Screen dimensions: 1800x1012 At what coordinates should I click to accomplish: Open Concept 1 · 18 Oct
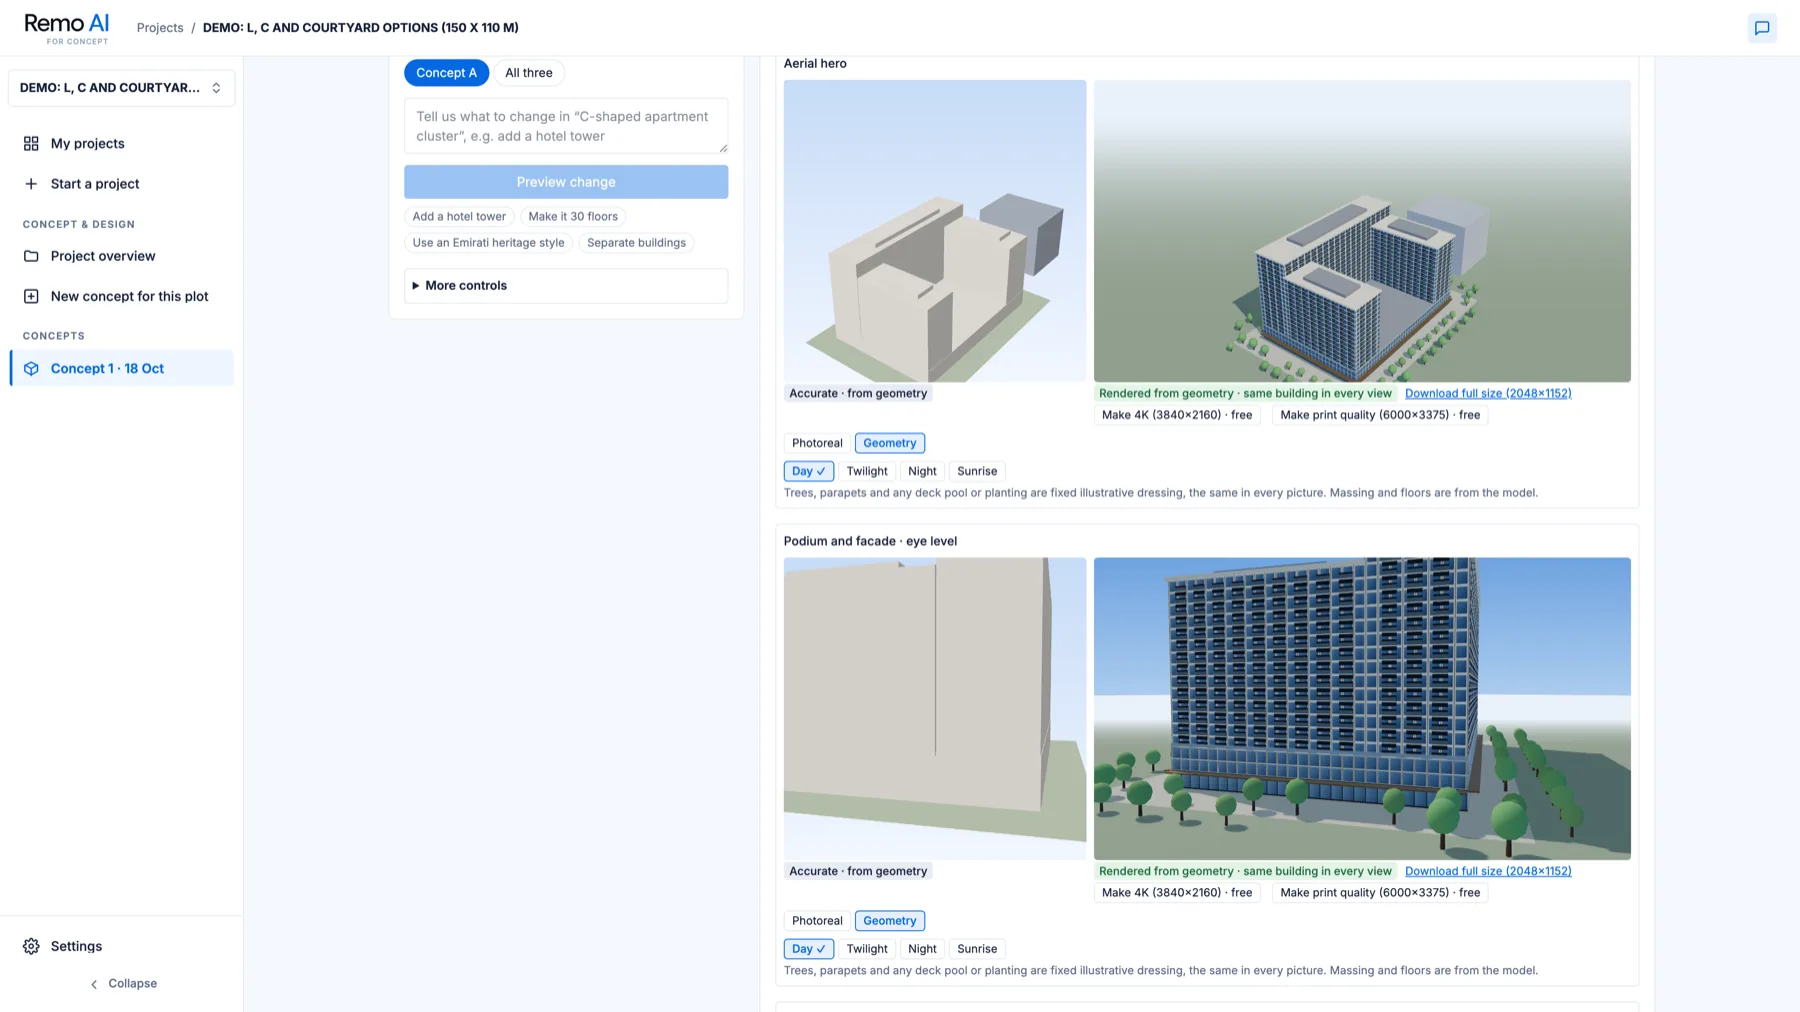(122, 368)
